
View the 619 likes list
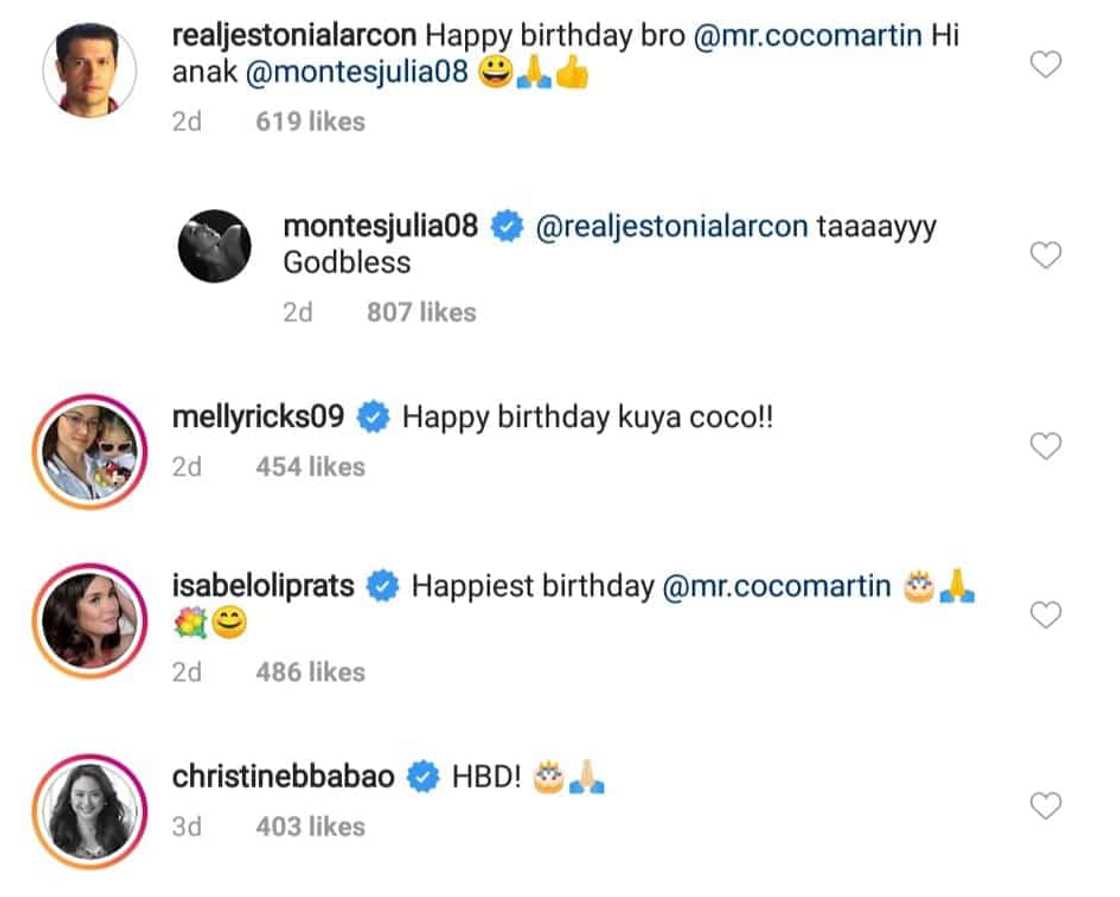[x=310, y=122]
